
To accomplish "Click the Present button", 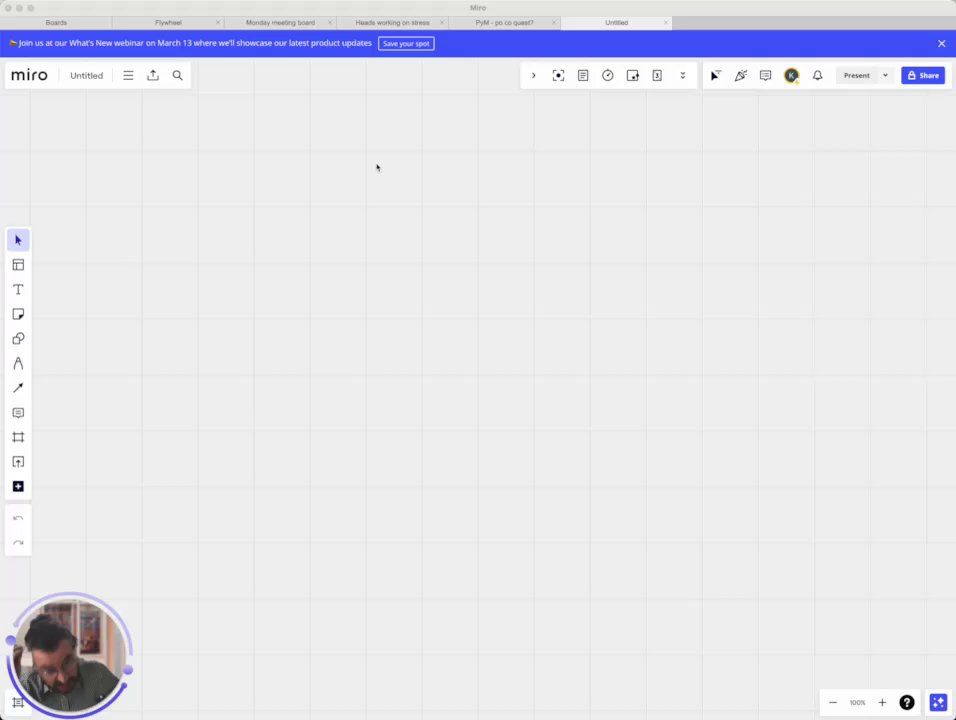I will 857,76.
